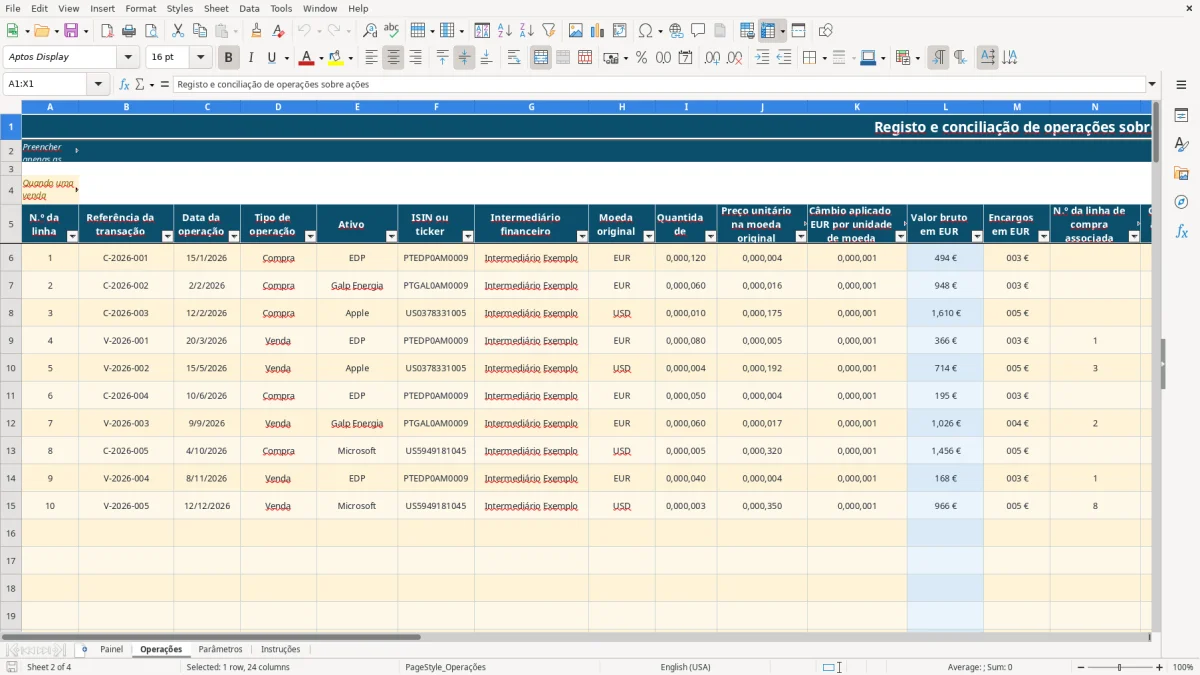Viewport: 1200px width, 675px height.
Task: Open filter dropdown for Tipo de operação
Action: (x=310, y=237)
